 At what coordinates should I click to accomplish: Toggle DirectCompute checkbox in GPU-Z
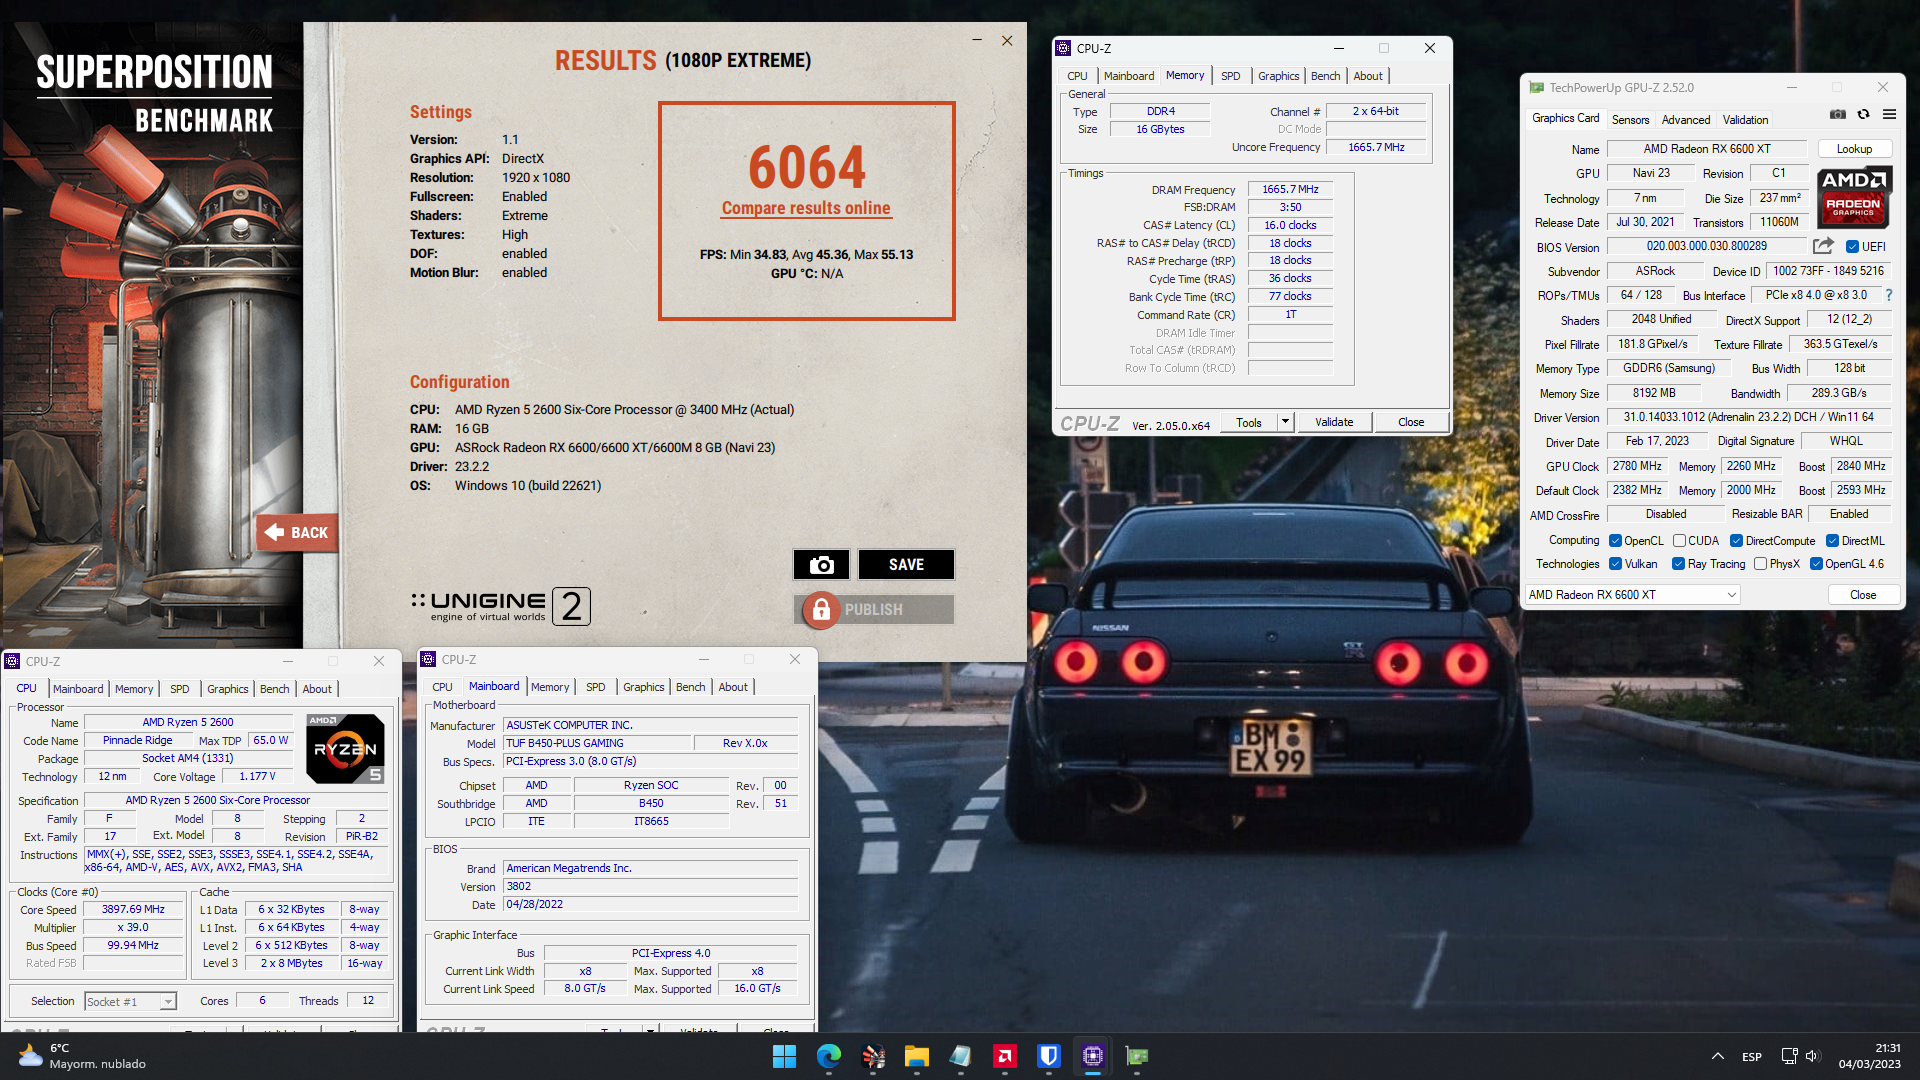tap(1737, 541)
